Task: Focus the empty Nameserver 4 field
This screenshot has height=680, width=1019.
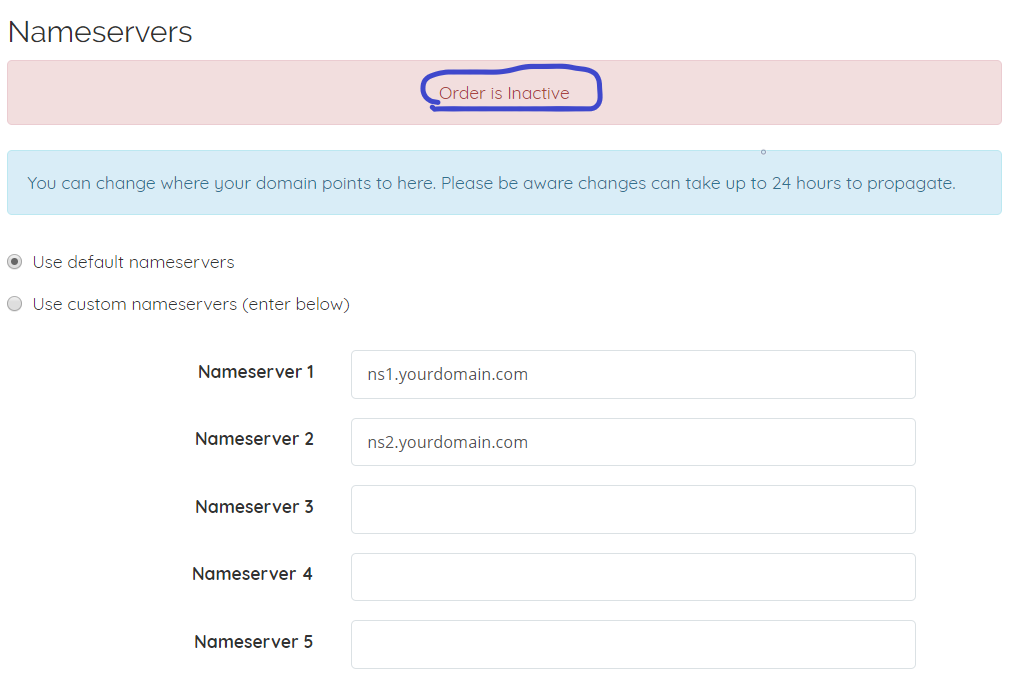Action: click(x=633, y=577)
